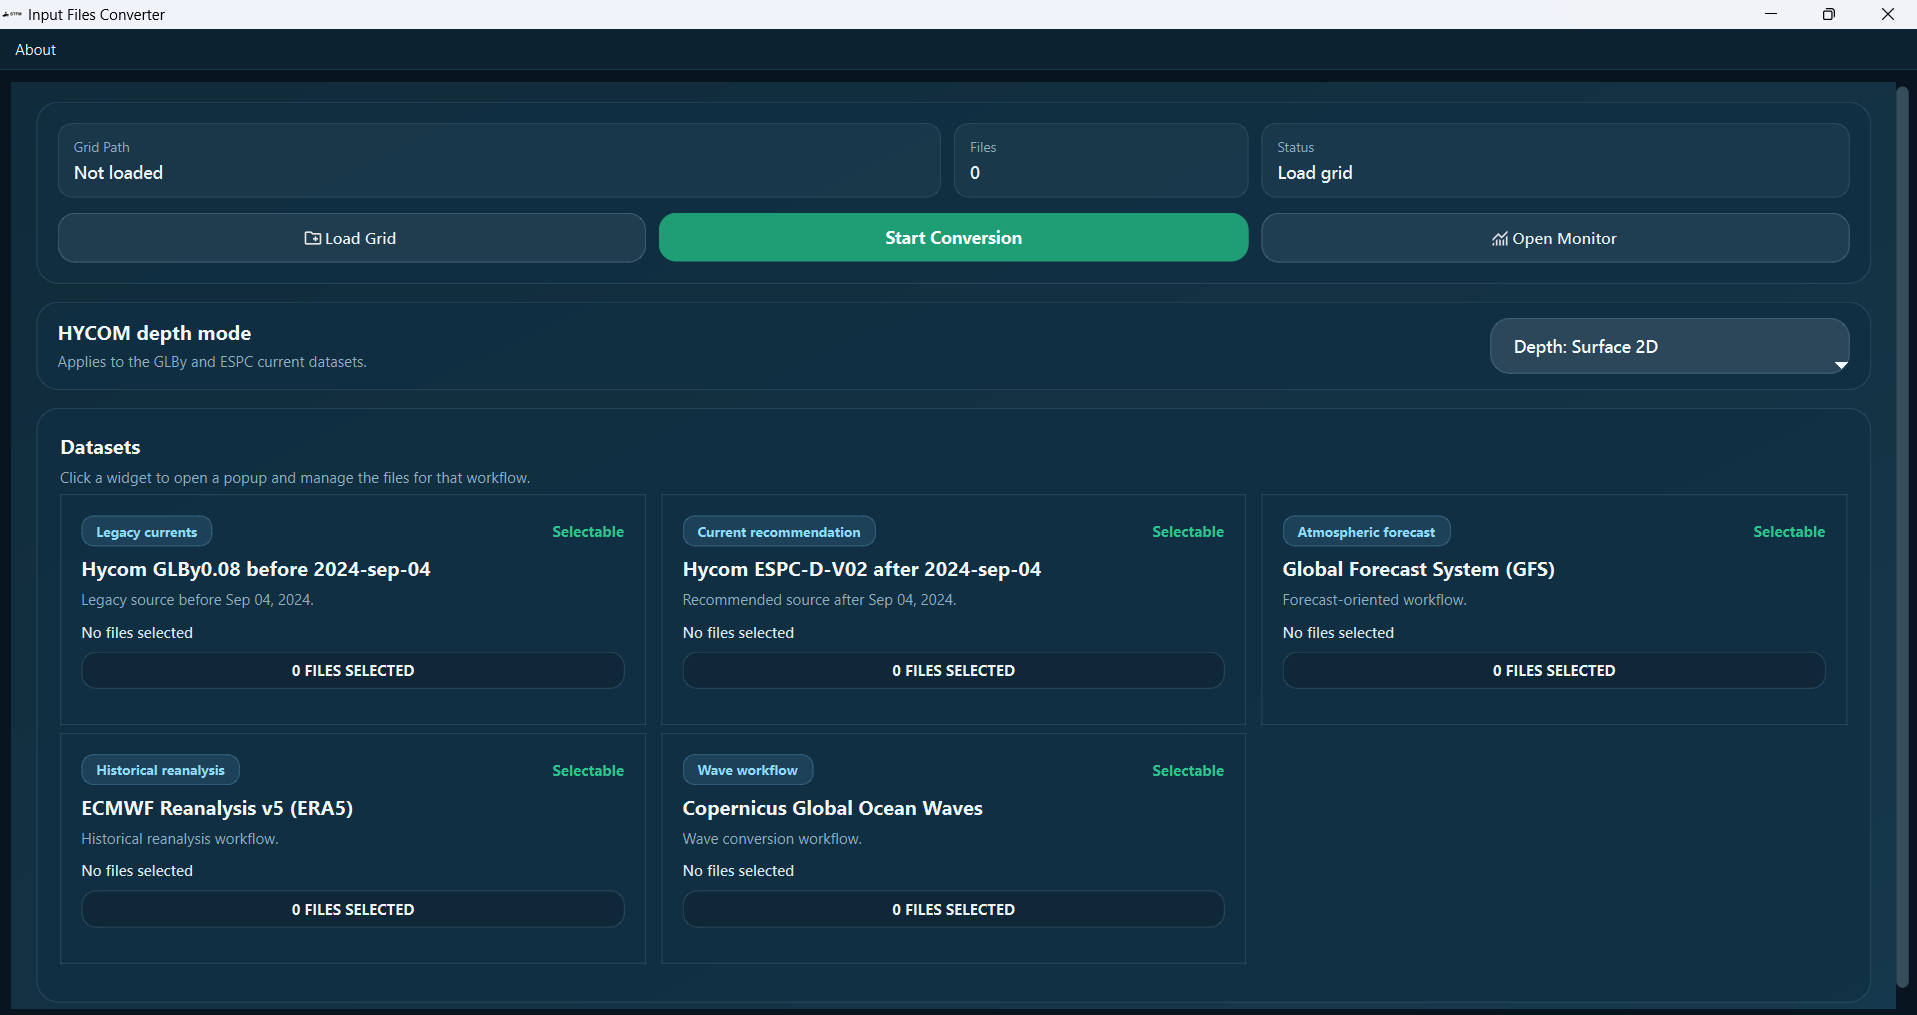Click the 'Forecast-oriented workflow.' description
The width and height of the screenshot is (1917, 1015).
click(x=1374, y=600)
